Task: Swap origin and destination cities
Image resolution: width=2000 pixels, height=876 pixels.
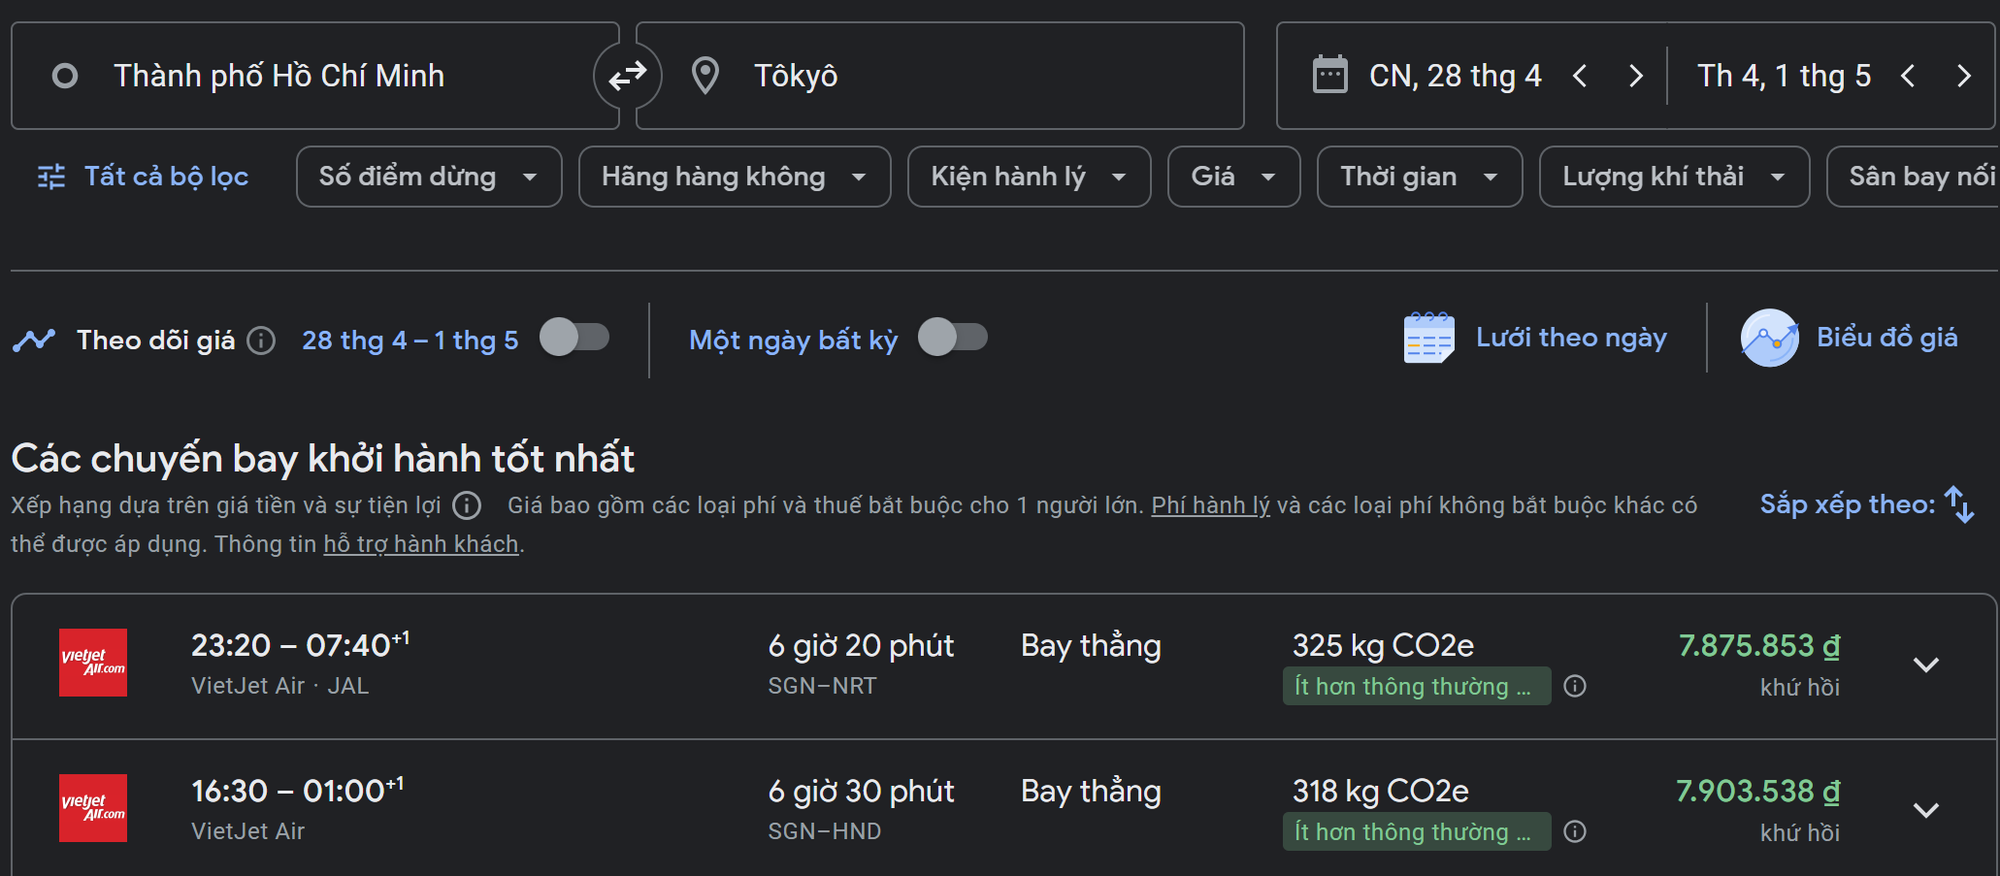Action: [627, 76]
